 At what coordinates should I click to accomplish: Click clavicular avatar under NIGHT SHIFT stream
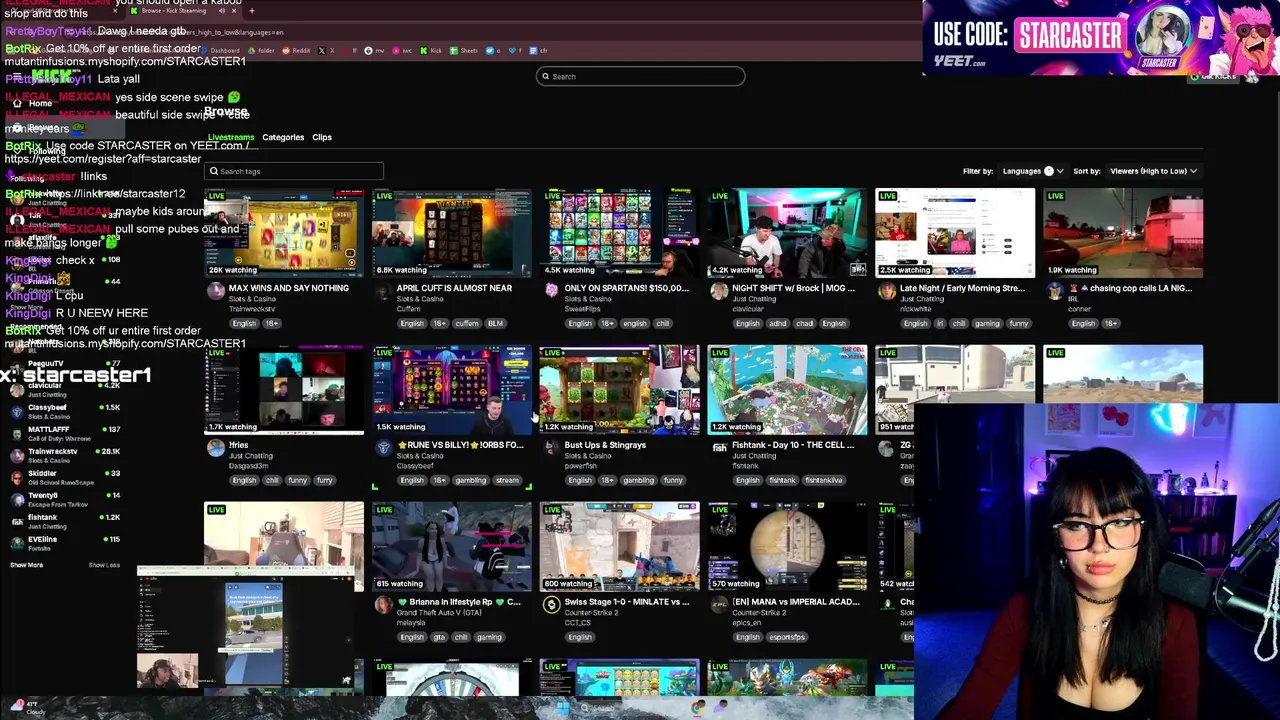point(719,291)
